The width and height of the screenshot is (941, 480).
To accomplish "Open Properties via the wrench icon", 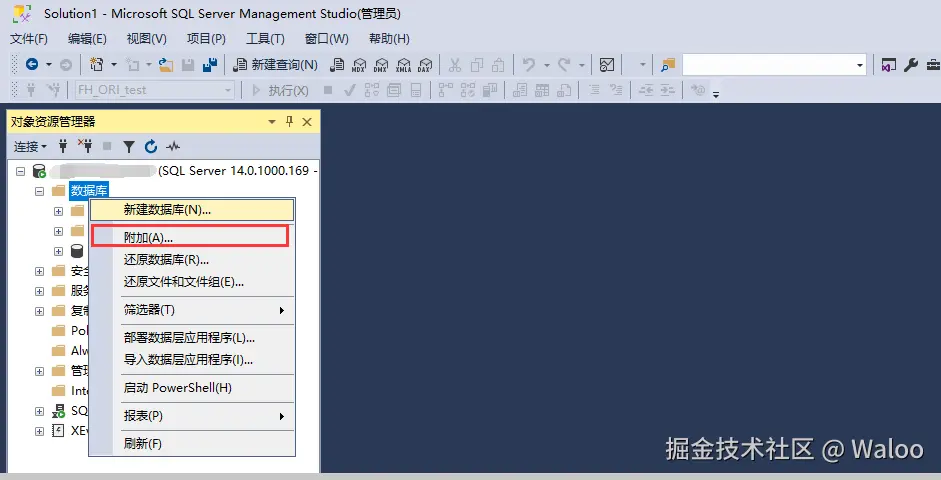I will coord(910,64).
